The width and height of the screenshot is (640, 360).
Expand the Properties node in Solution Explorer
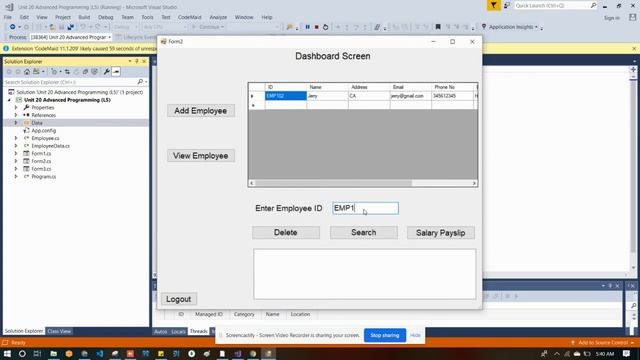(16, 107)
